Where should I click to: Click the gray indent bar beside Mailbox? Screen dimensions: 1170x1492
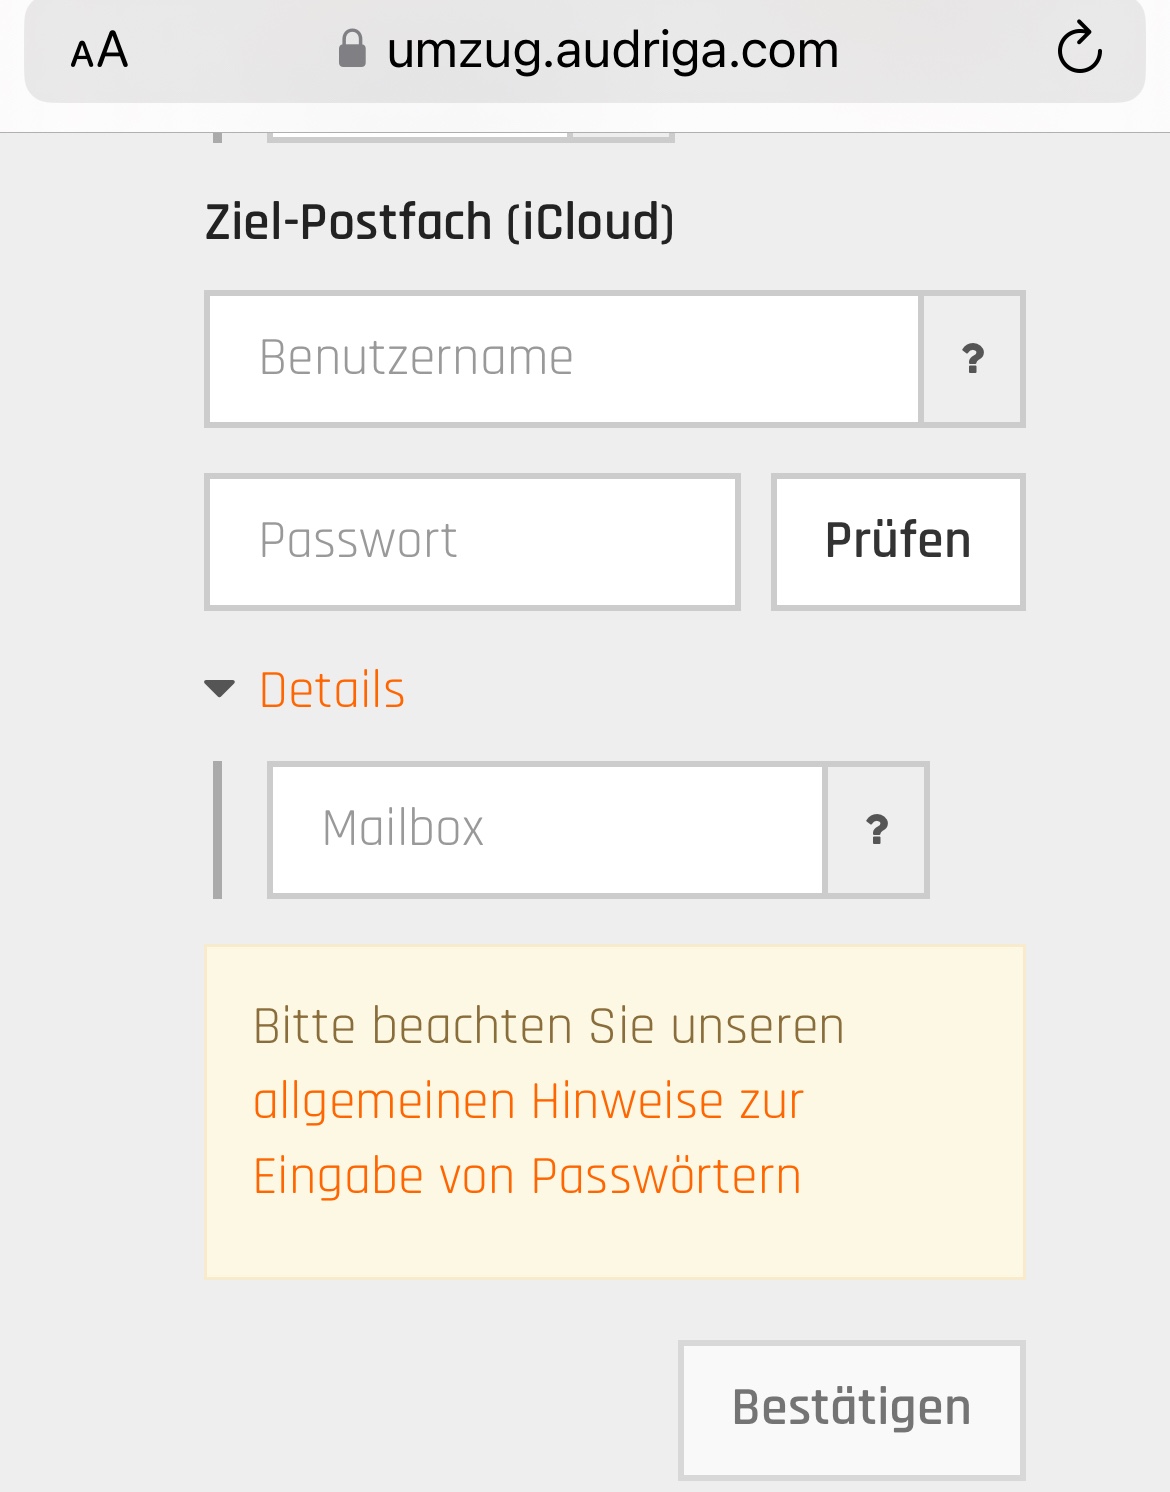coord(217,829)
